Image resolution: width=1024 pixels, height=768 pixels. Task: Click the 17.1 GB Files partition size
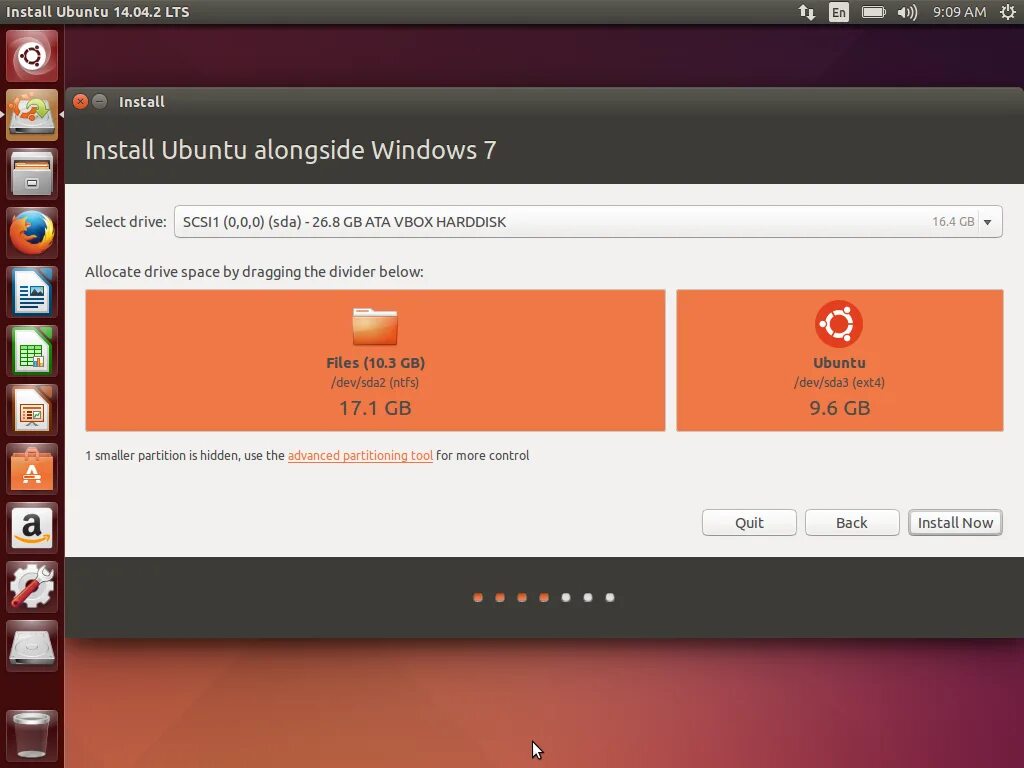tap(375, 408)
